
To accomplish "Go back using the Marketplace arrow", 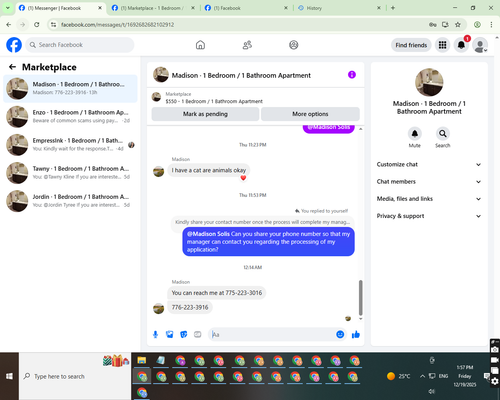I will [x=12, y=67].
